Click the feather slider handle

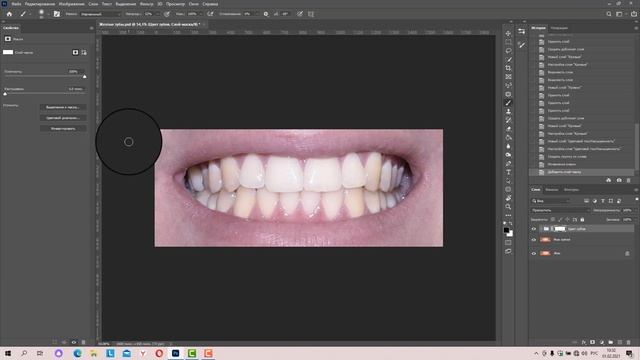(5, 94)
